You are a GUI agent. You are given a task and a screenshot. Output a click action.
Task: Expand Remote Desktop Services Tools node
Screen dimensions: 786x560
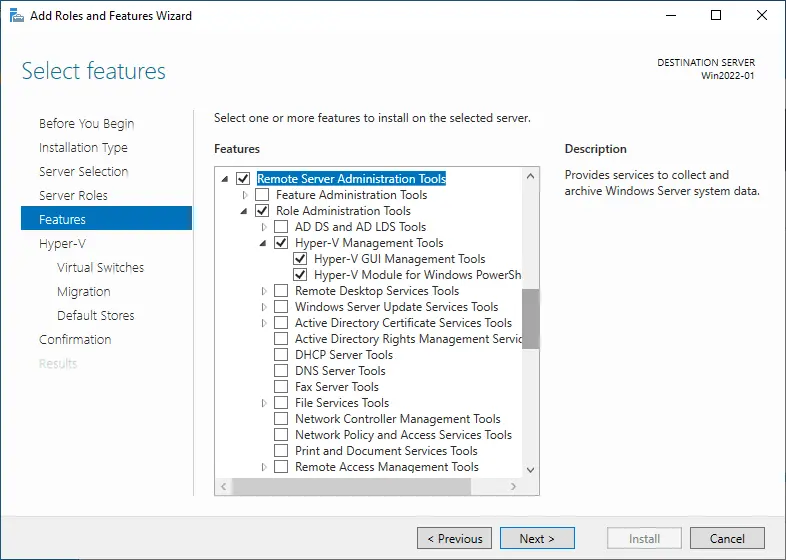pos(264,291)
